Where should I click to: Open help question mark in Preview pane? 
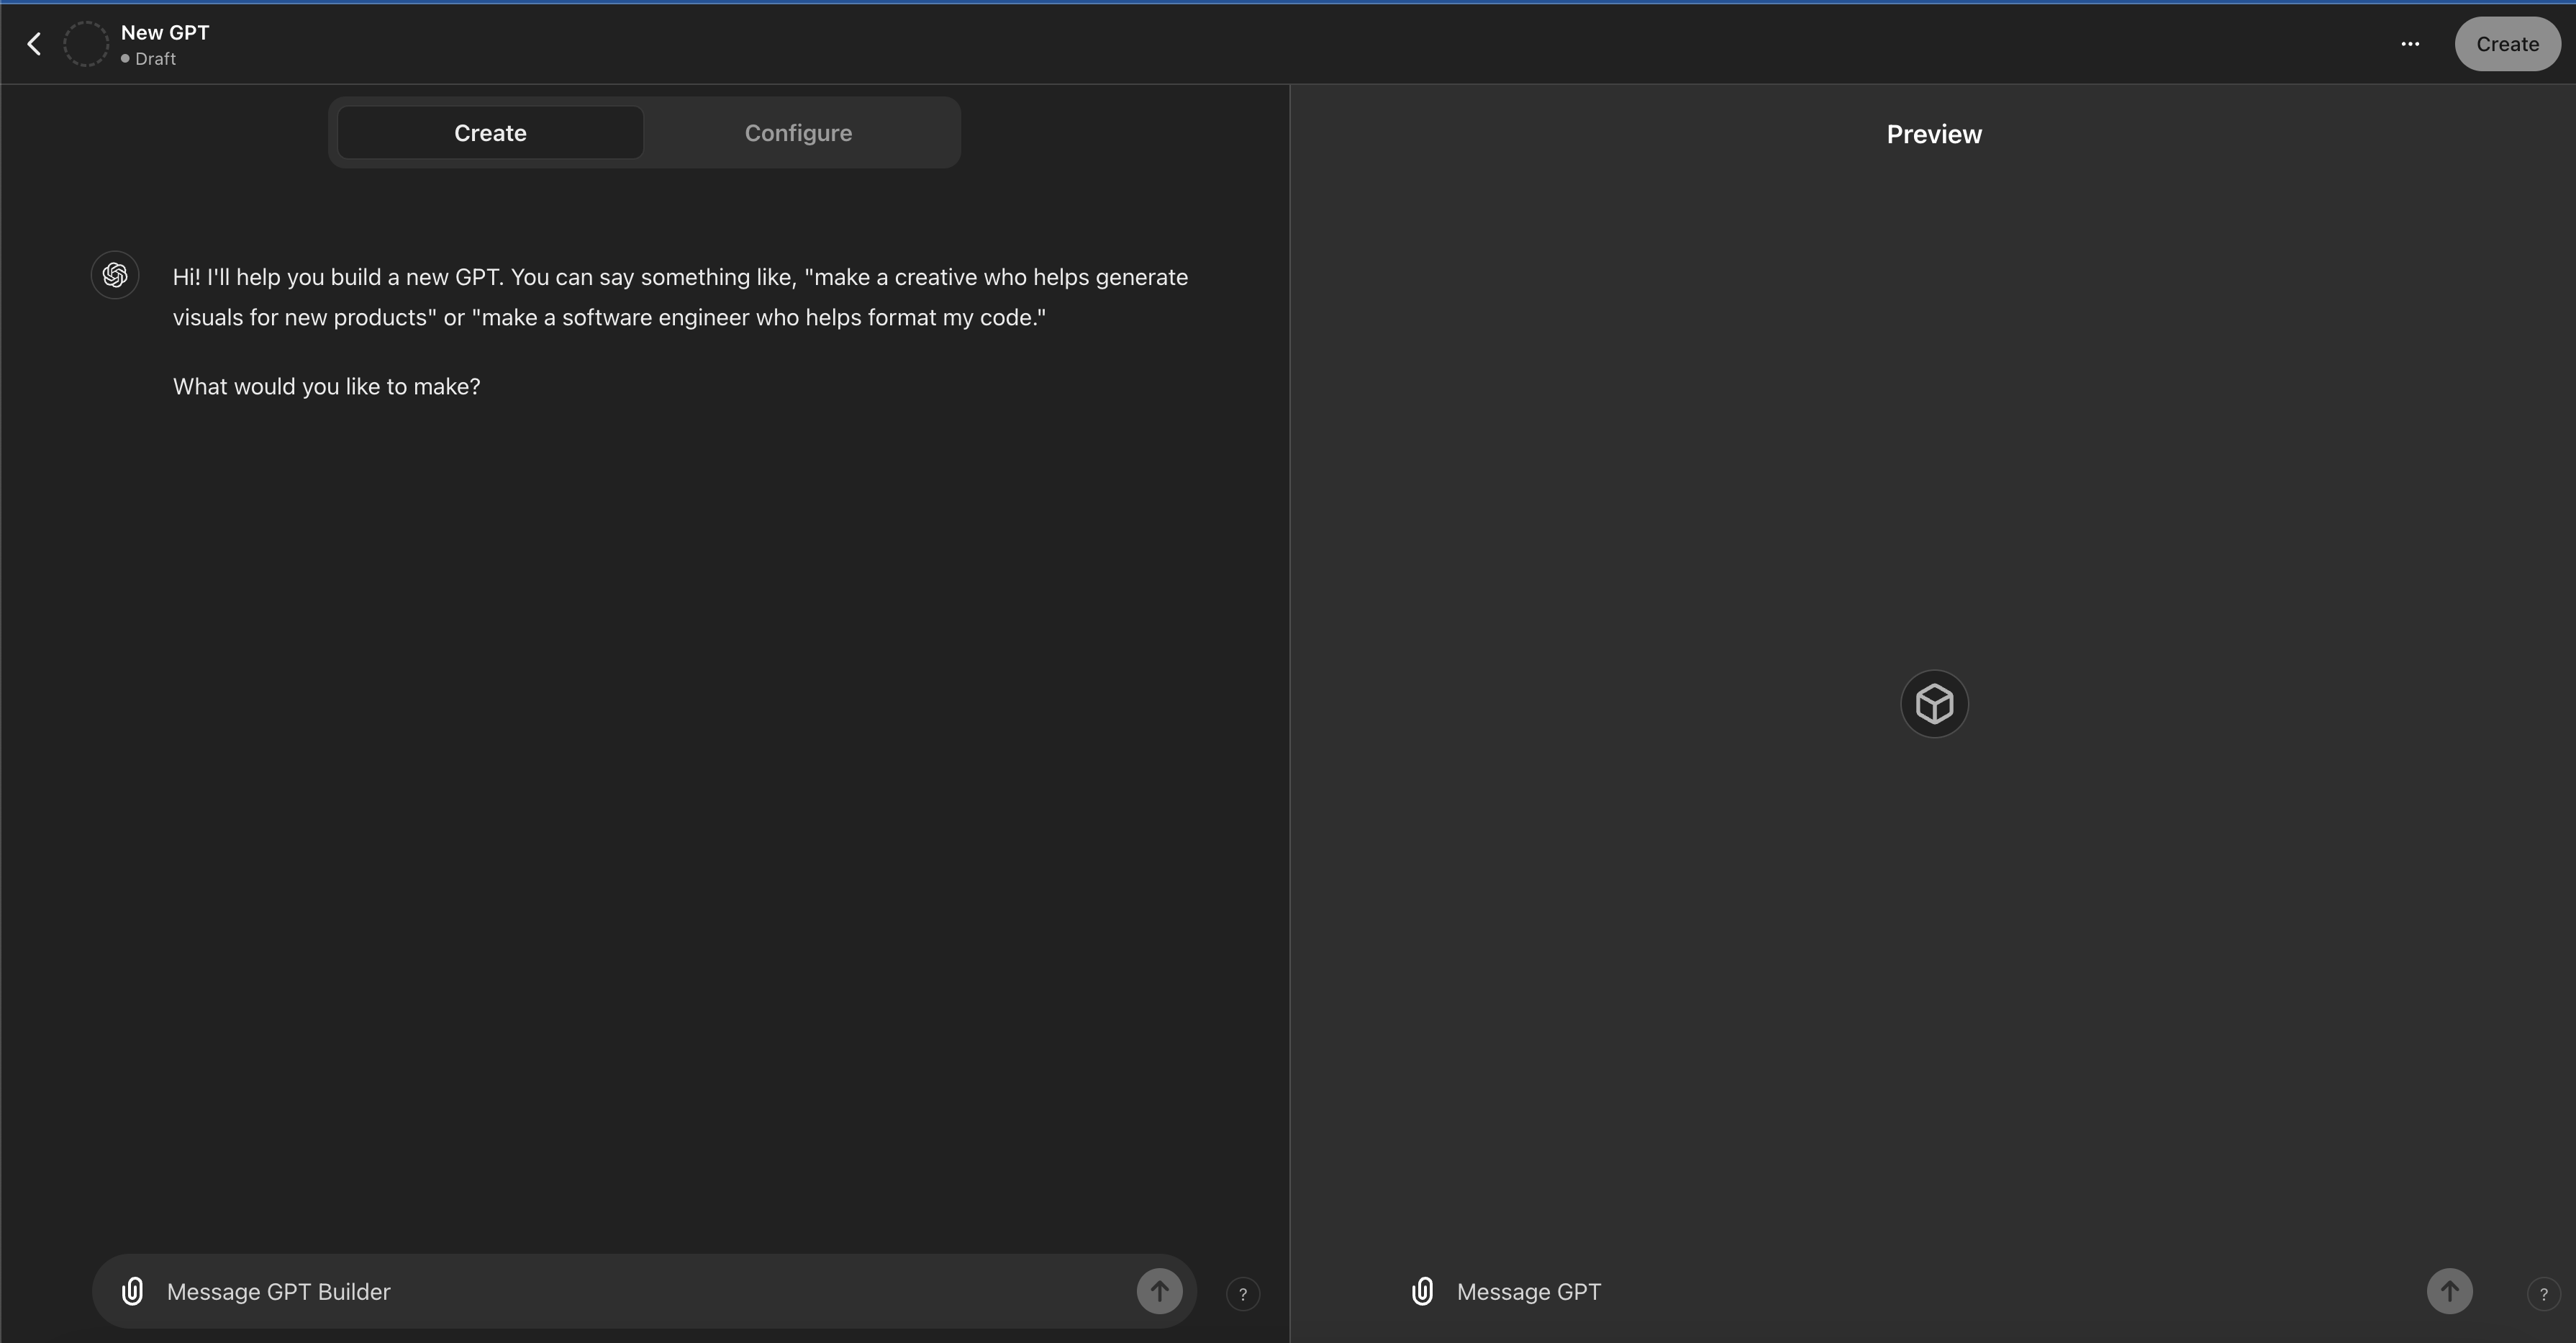(x=2543, y=1294)
